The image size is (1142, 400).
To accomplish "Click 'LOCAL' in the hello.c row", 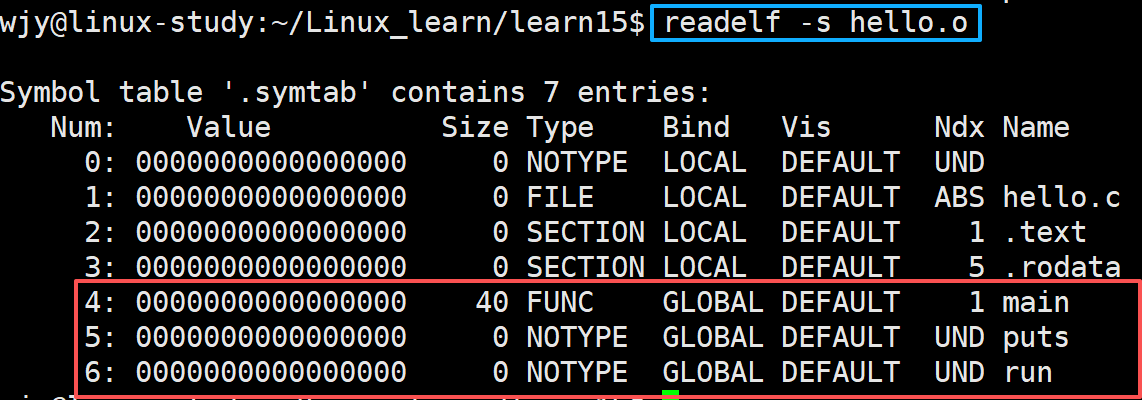I will pos(704,197).
